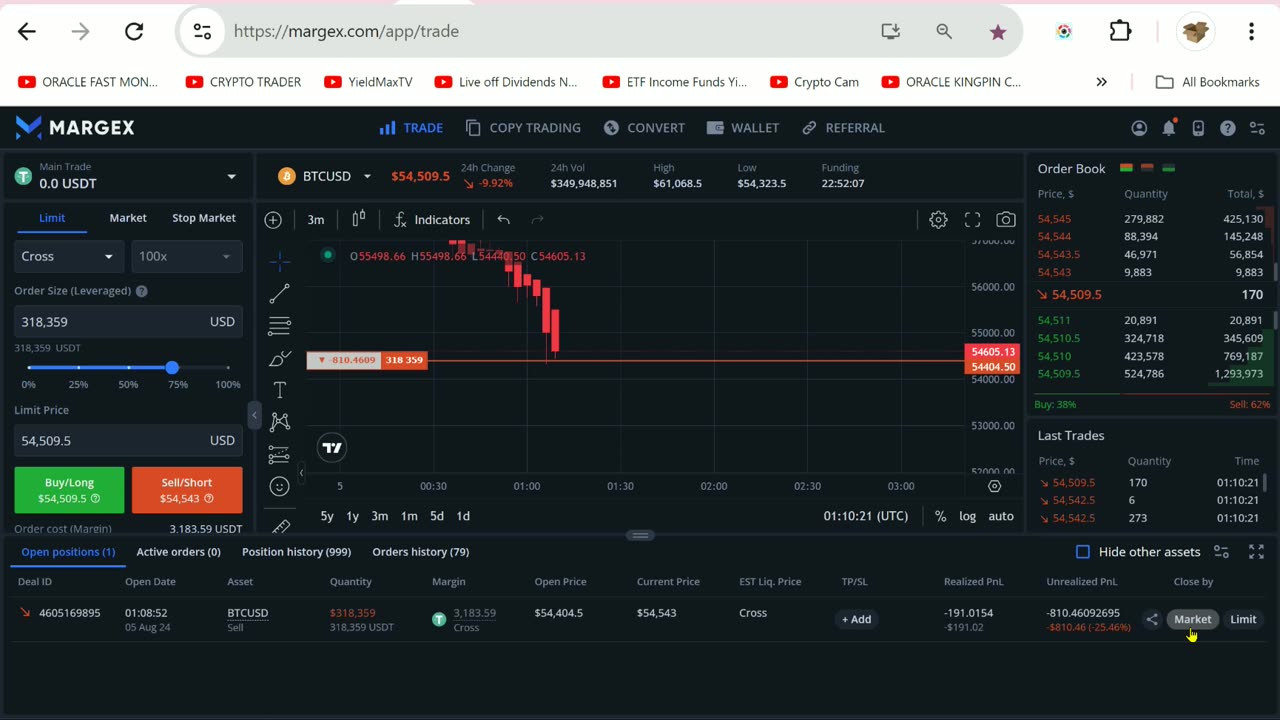This screenshot has height=720, width=1280.
Task: Select the text annotation tool
Action: [280, 390]
